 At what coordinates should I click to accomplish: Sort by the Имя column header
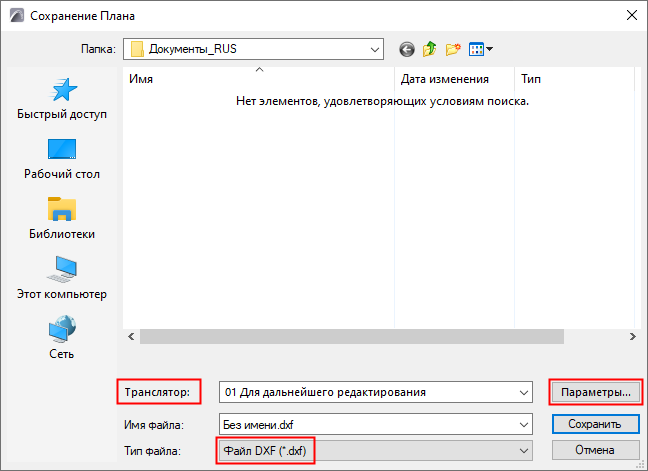tap(259, 78)
